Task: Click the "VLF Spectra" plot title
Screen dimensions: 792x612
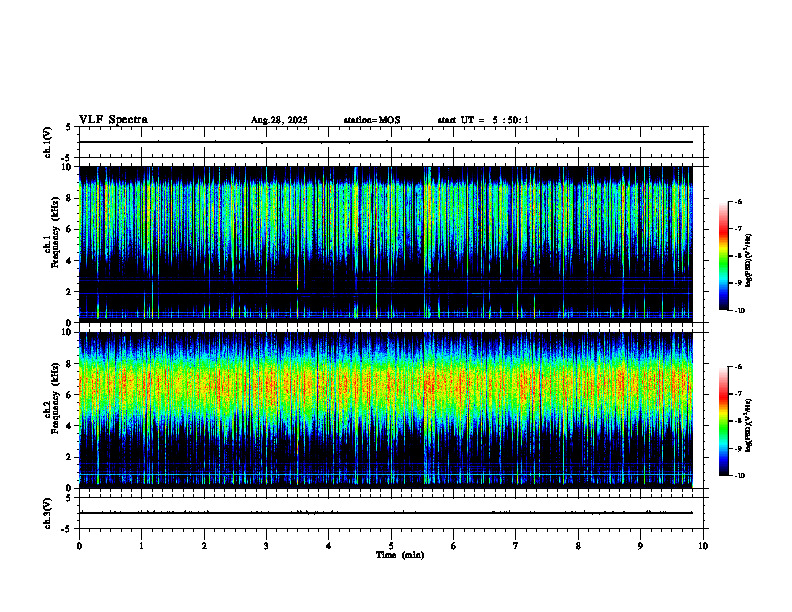Action: [x=113, y=119]
